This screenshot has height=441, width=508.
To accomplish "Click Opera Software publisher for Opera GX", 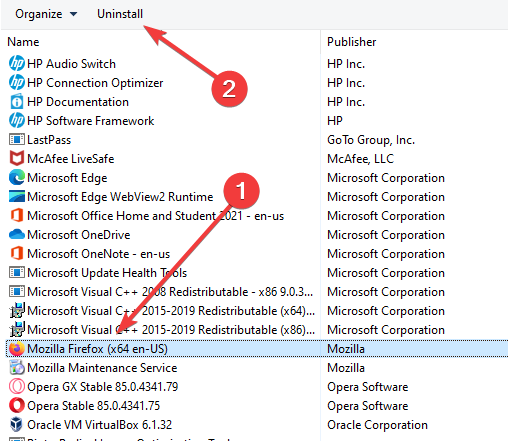I will 367,387.
